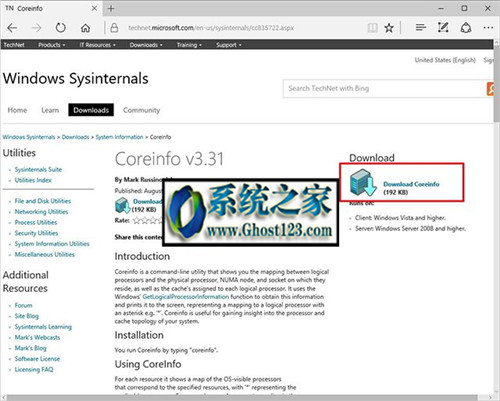Open the browser home page icon
This screenshot has height=401, width=500.
click(x=85, y=28)
